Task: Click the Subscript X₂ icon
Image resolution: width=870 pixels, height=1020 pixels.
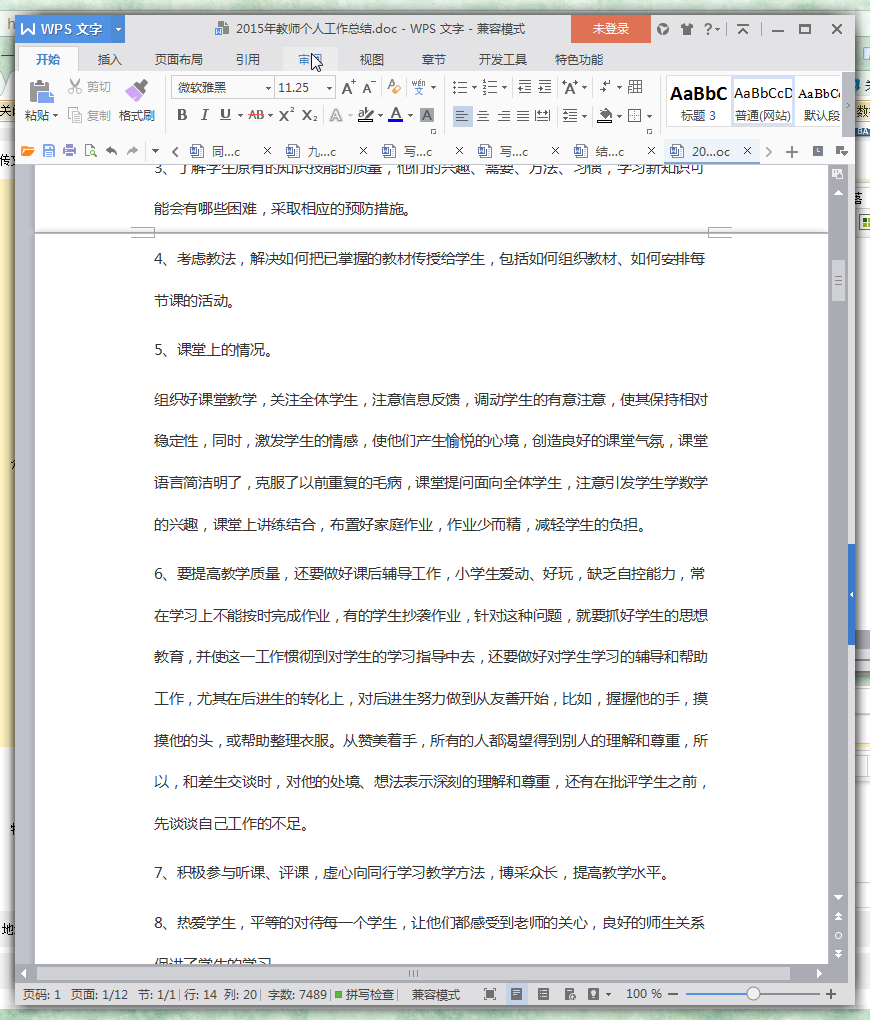Action: pos(310,115)
